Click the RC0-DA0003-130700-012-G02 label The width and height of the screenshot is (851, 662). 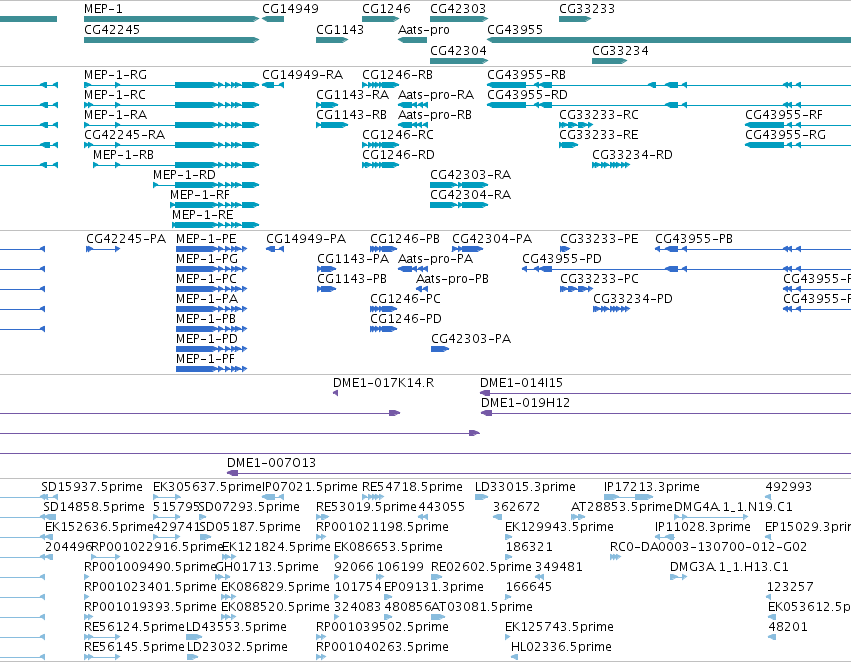point(708,546)
